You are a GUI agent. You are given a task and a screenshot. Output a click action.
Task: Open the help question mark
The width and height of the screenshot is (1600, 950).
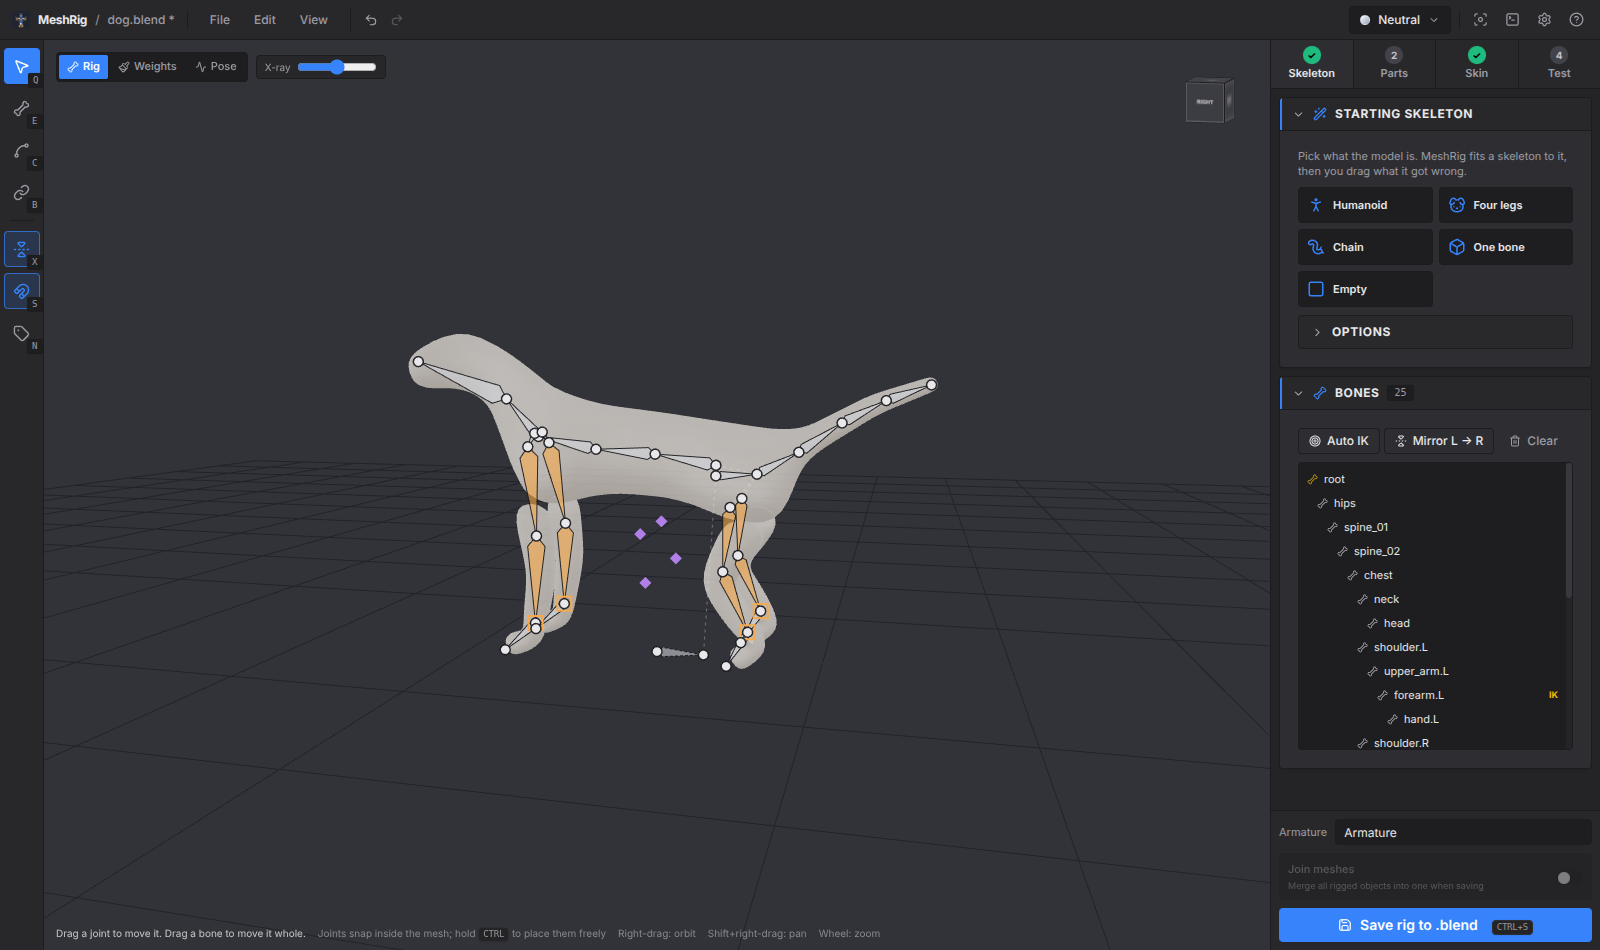pos(1577,20)
